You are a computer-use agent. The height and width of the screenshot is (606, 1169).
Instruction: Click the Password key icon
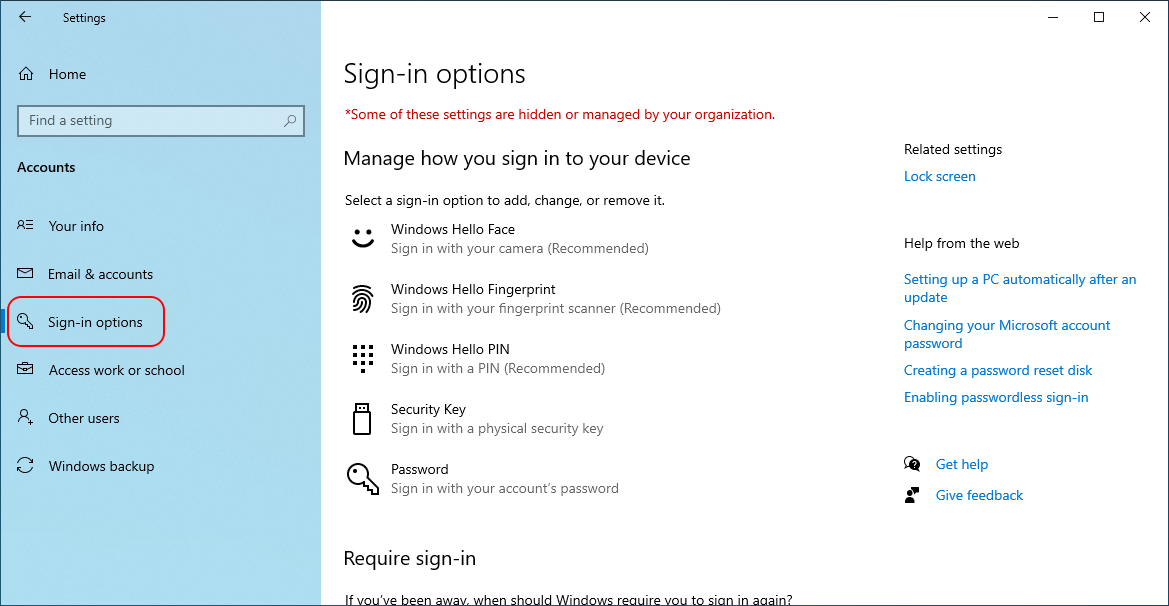pyautogui.click(x=362, y=478)
